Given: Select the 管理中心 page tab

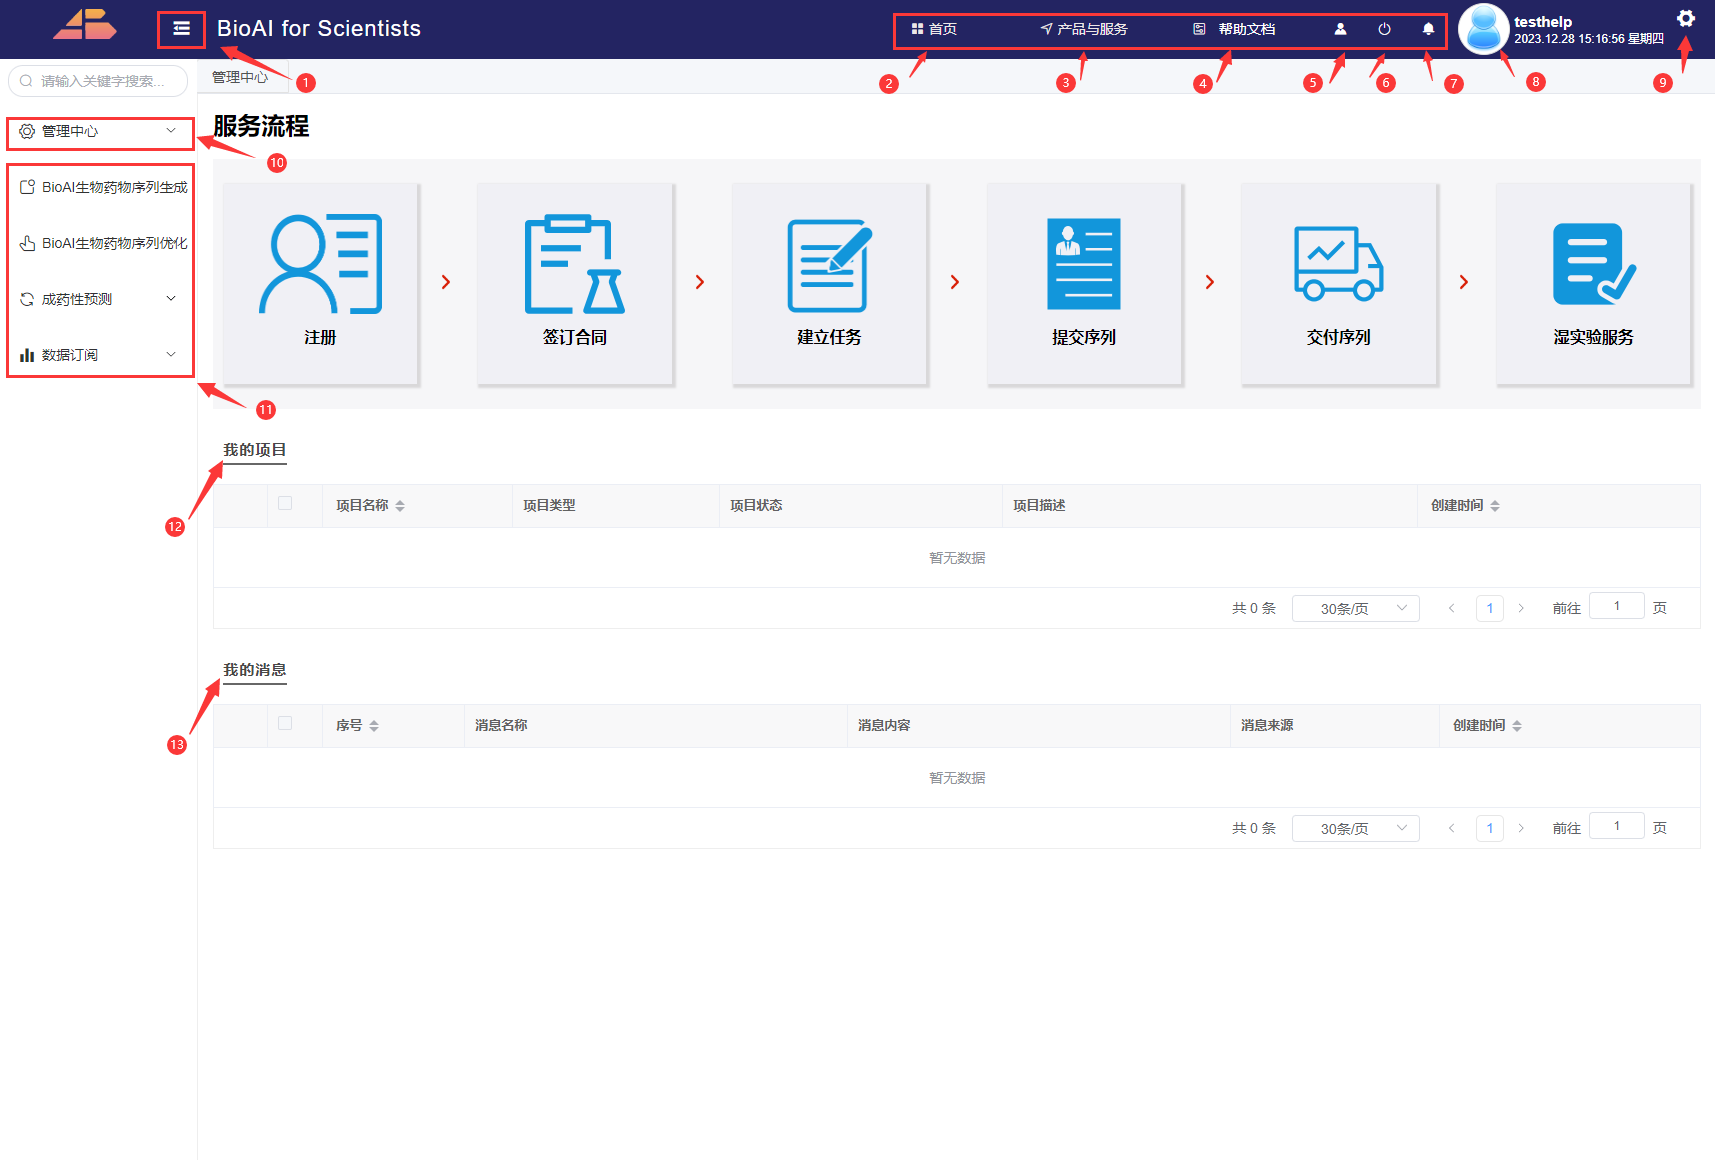Looking at the screenshot, I should (241, 77).
